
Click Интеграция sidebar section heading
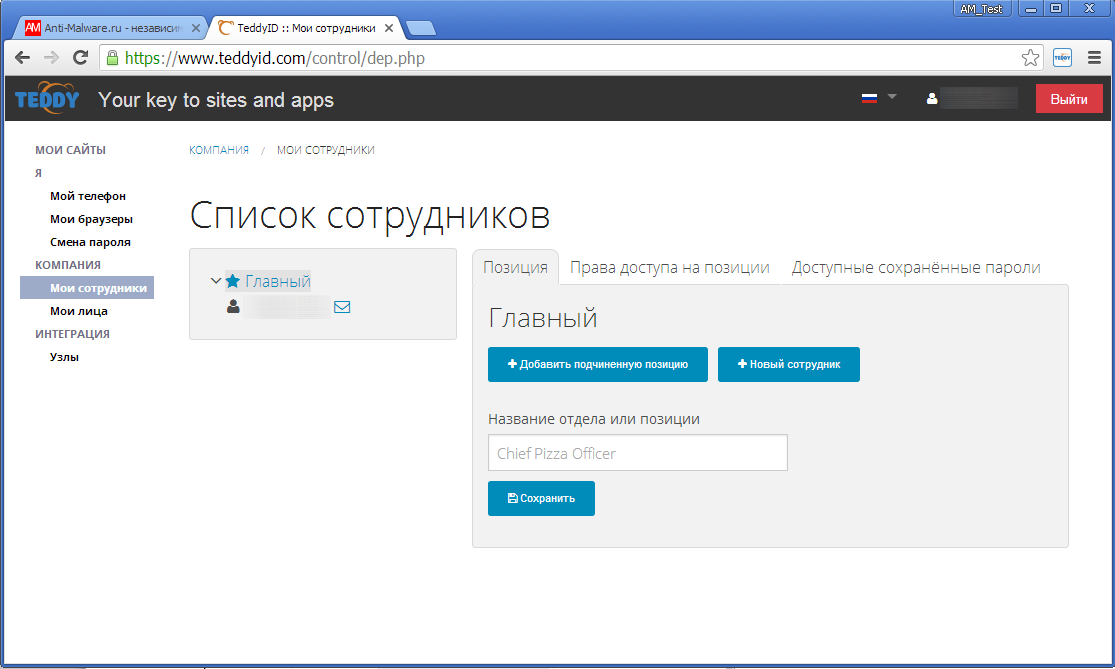click(x=72, y=334)
